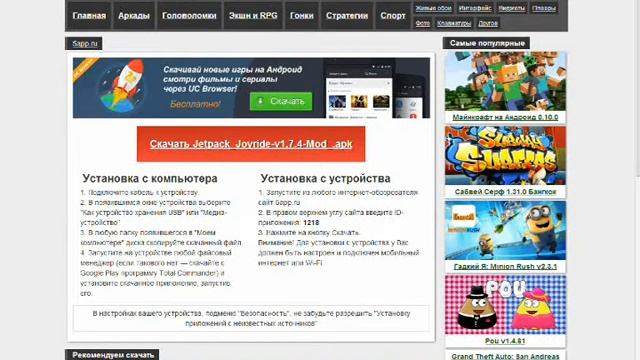Viewport: 640px width, 360px height.
Task: Click the Бесплатно! text in banner
Action: coord(195,104)
